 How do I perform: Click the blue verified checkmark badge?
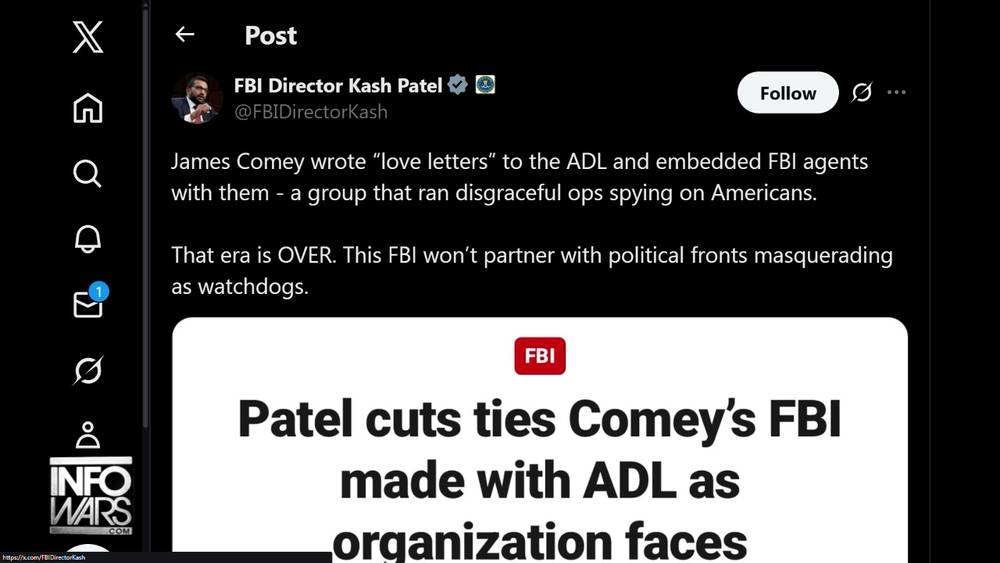click(457, 85)
